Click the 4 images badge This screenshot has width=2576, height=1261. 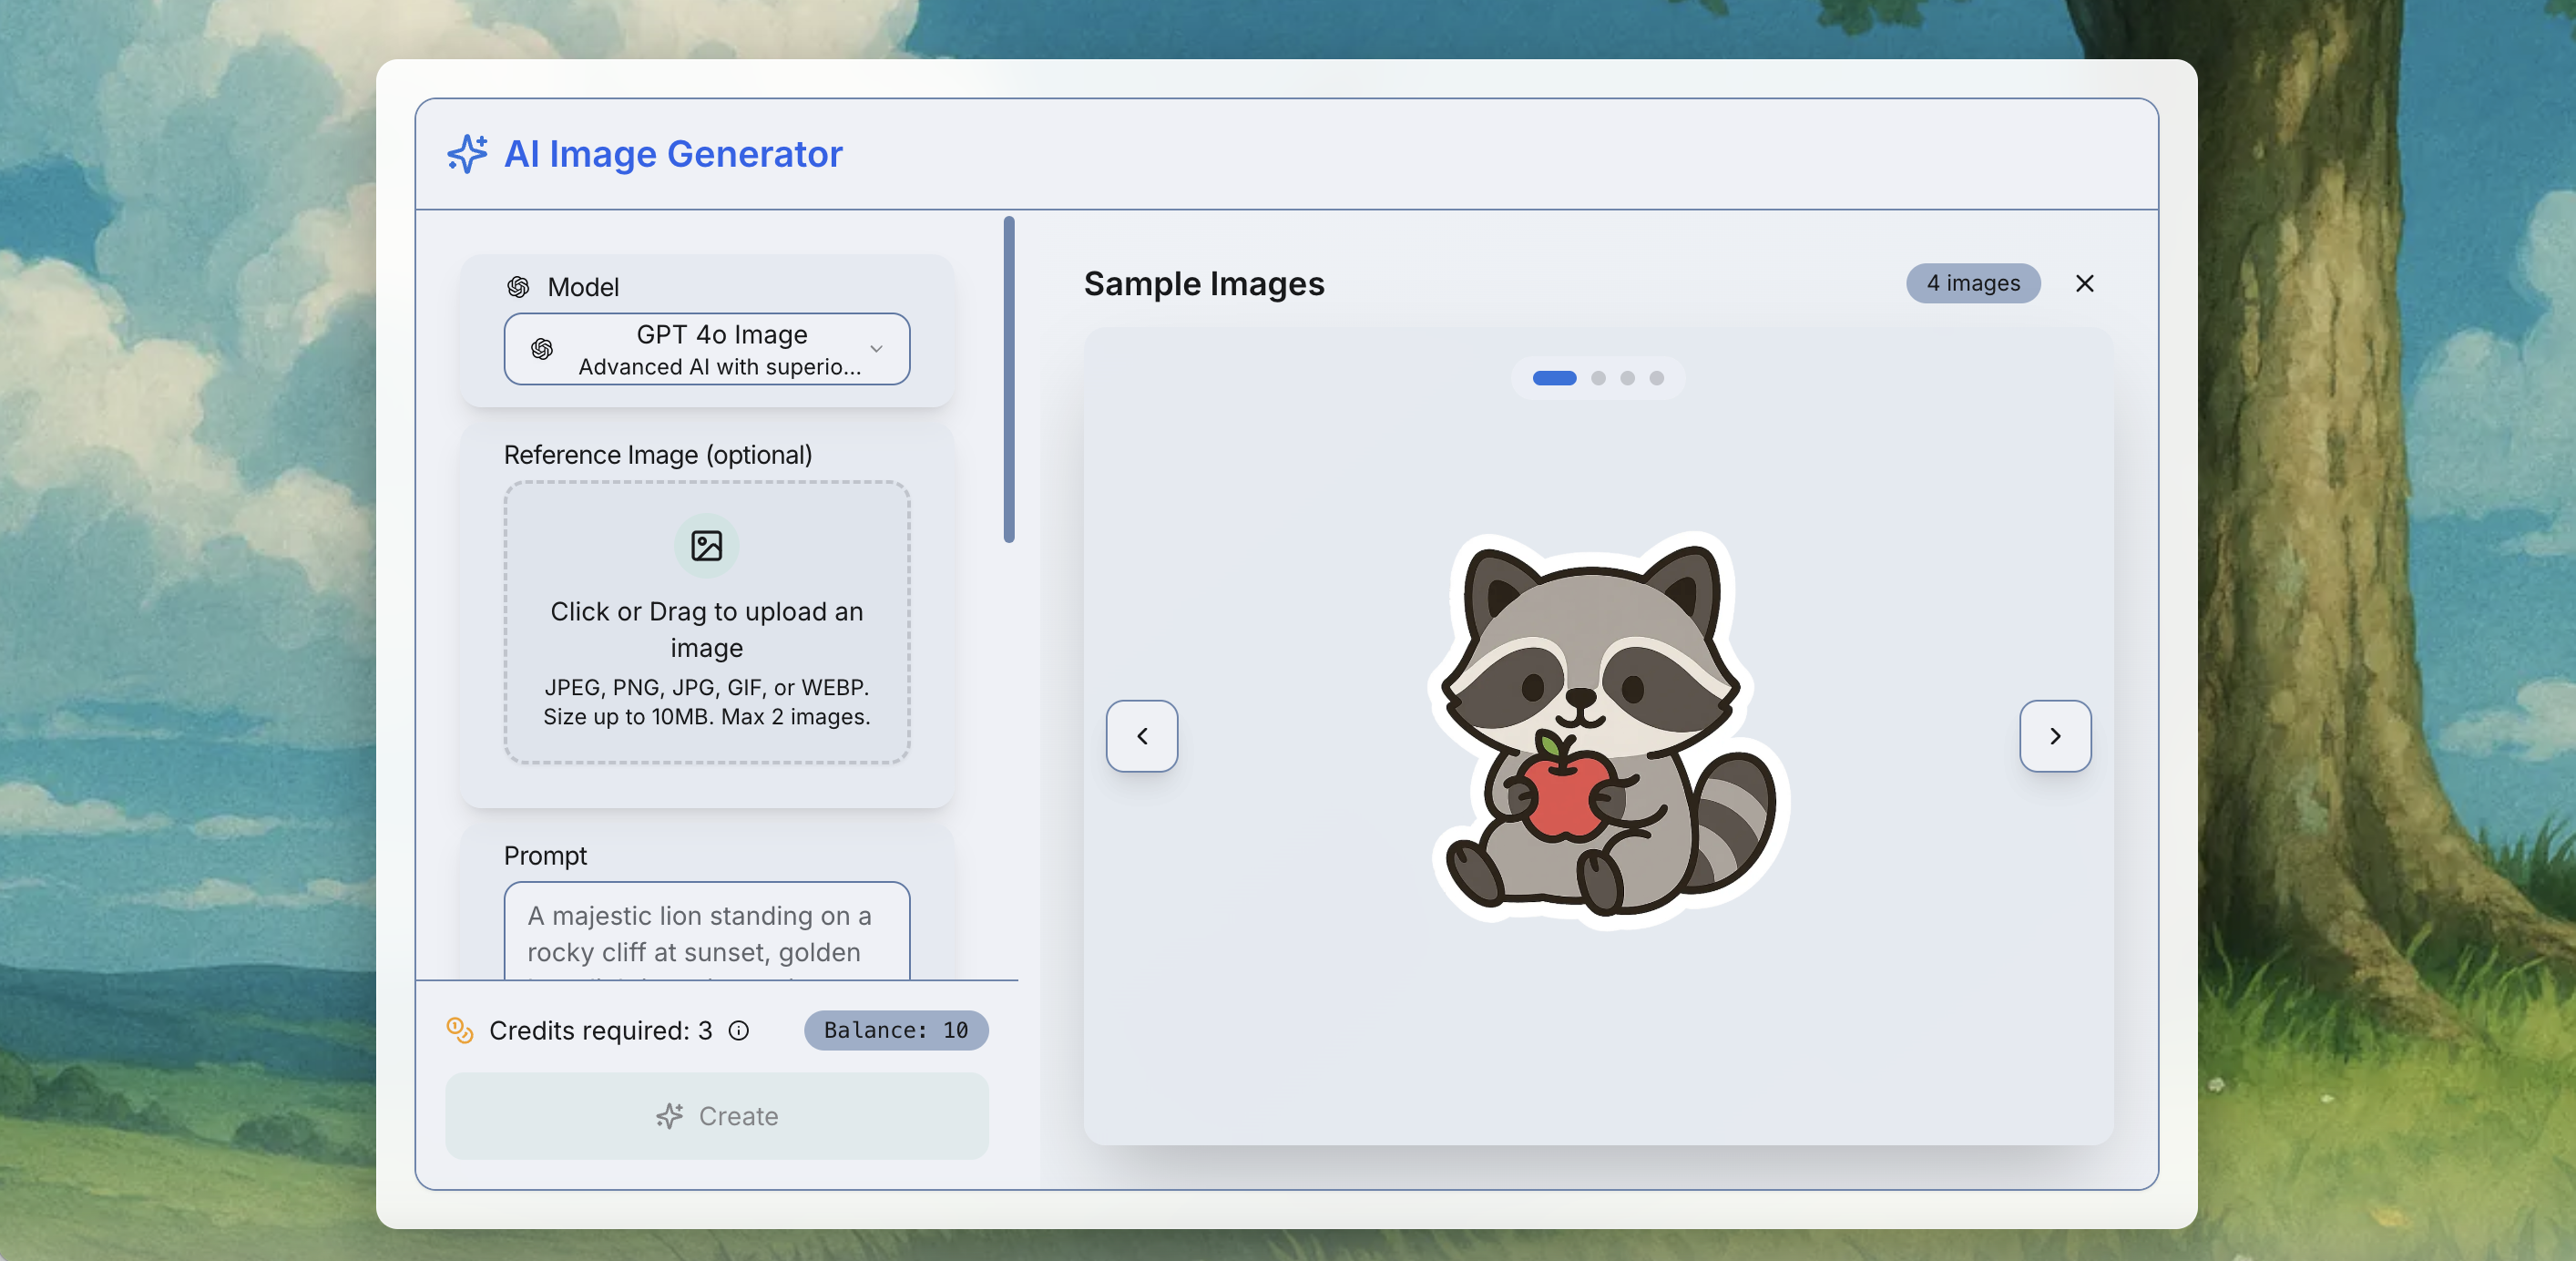coord(1973,283)
